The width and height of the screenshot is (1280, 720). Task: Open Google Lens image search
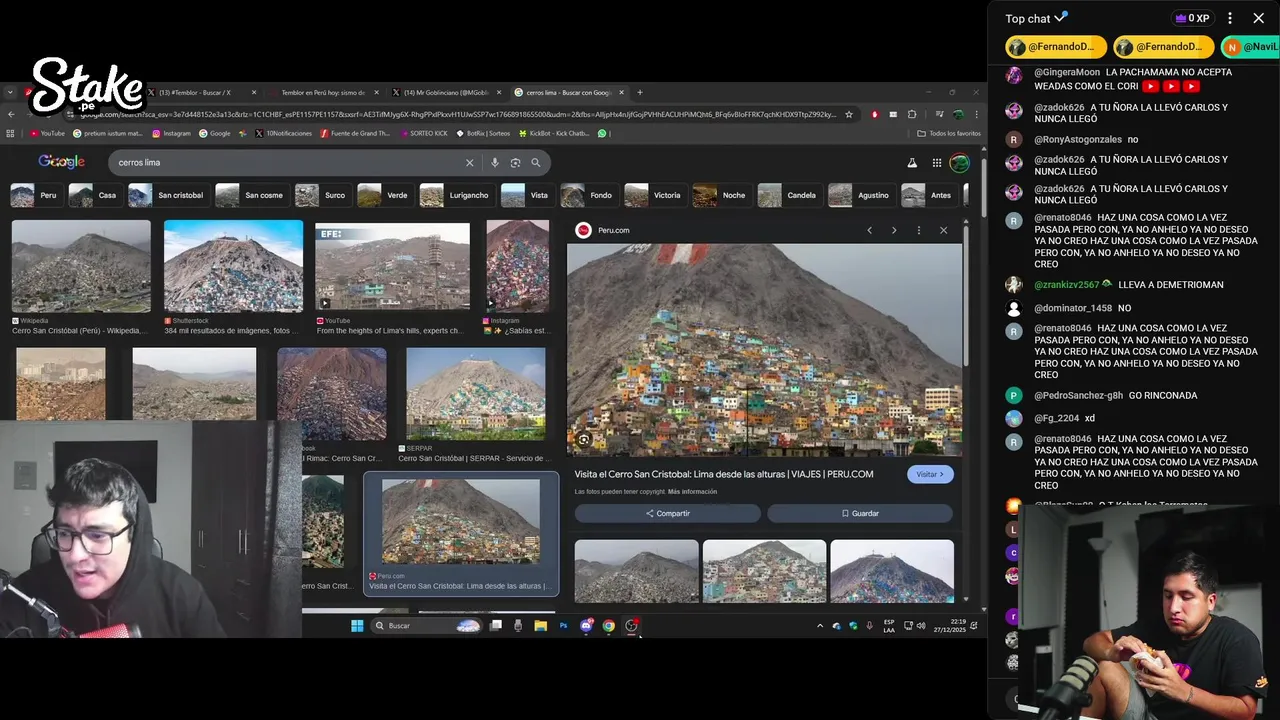(x=515, y=163)
